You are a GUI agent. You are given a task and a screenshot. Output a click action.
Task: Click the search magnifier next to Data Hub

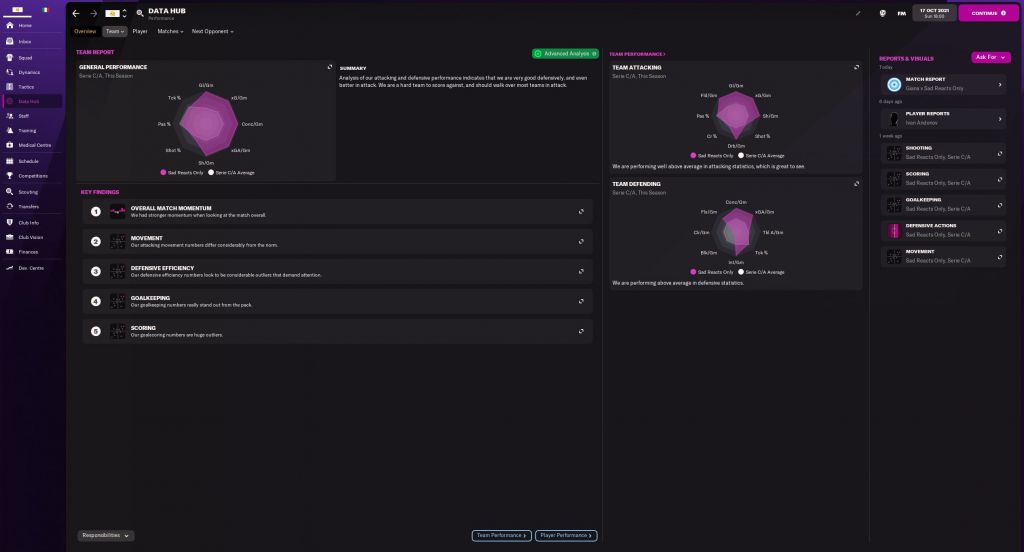pyautogui.click(x=140, y=13)
